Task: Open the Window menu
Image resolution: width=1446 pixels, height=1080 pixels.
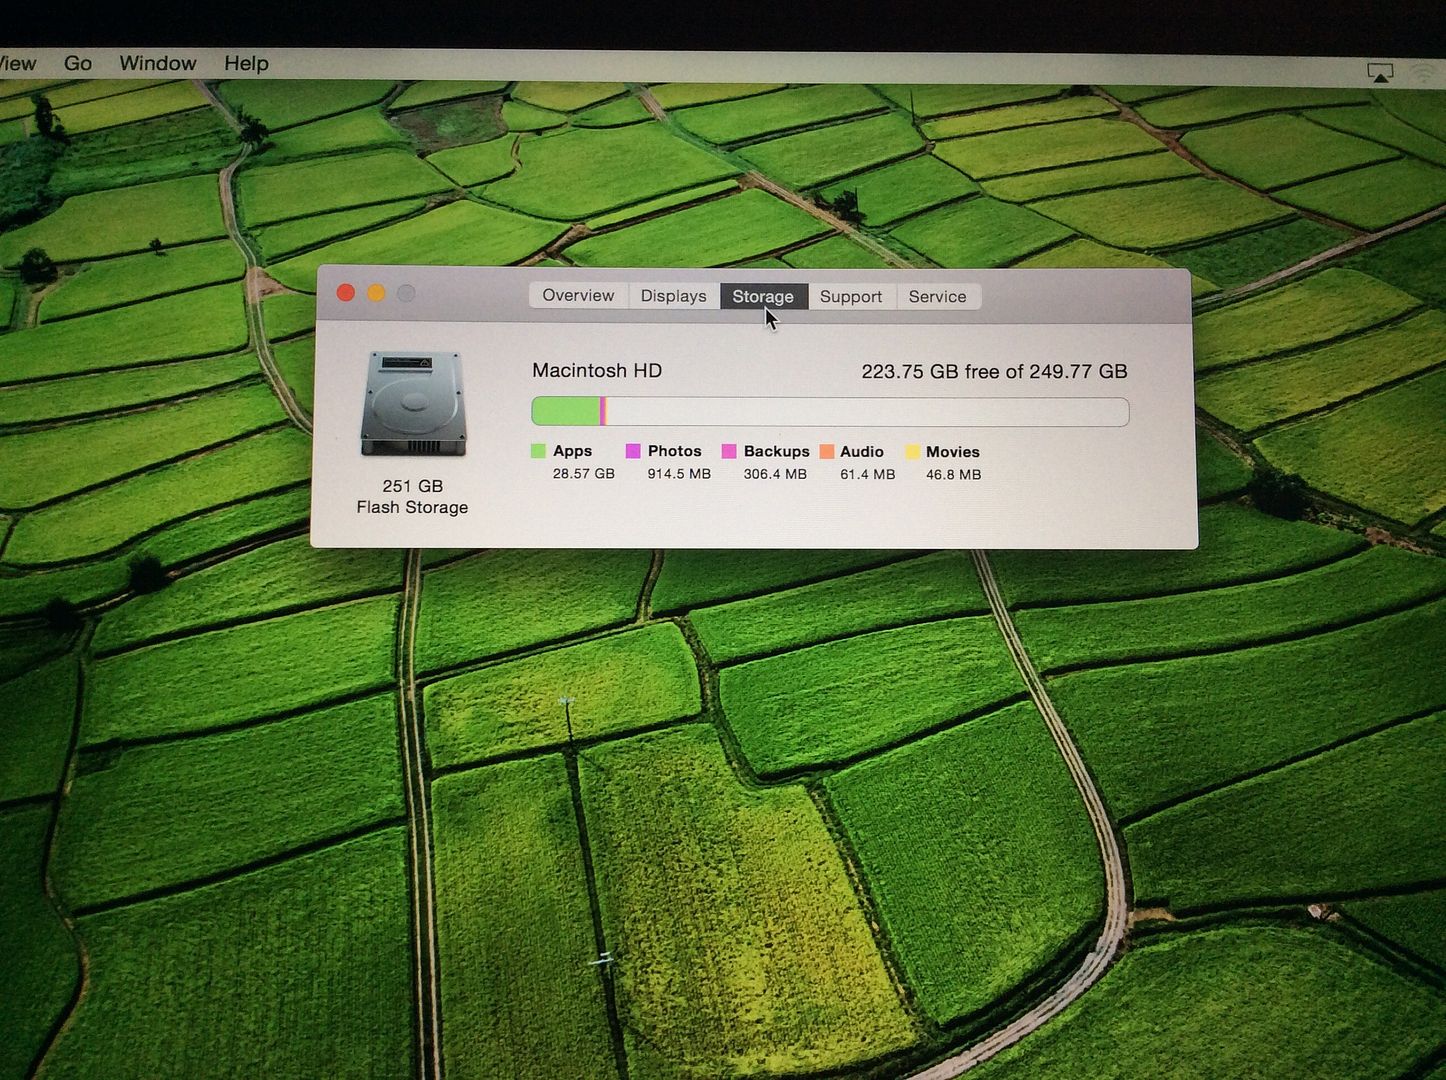Action: click(158, 63)
